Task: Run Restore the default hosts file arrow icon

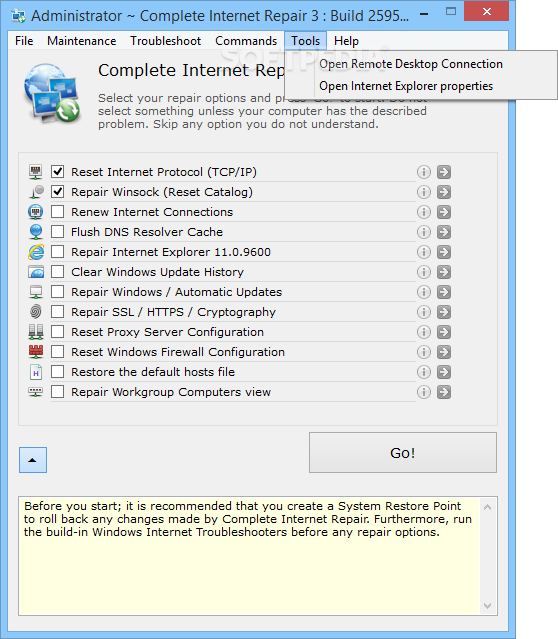Action: pos(444,372)
